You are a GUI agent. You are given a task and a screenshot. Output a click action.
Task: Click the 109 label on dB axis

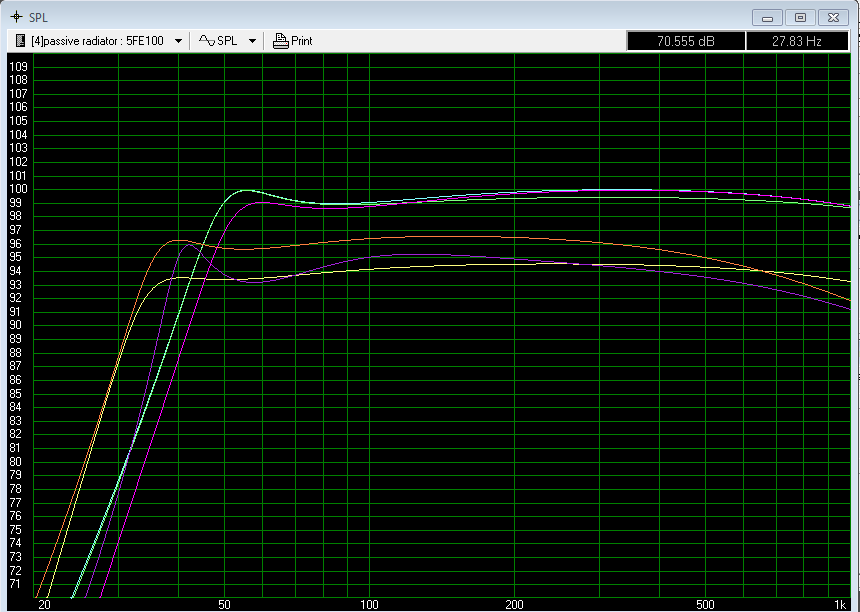coord(17,66)
